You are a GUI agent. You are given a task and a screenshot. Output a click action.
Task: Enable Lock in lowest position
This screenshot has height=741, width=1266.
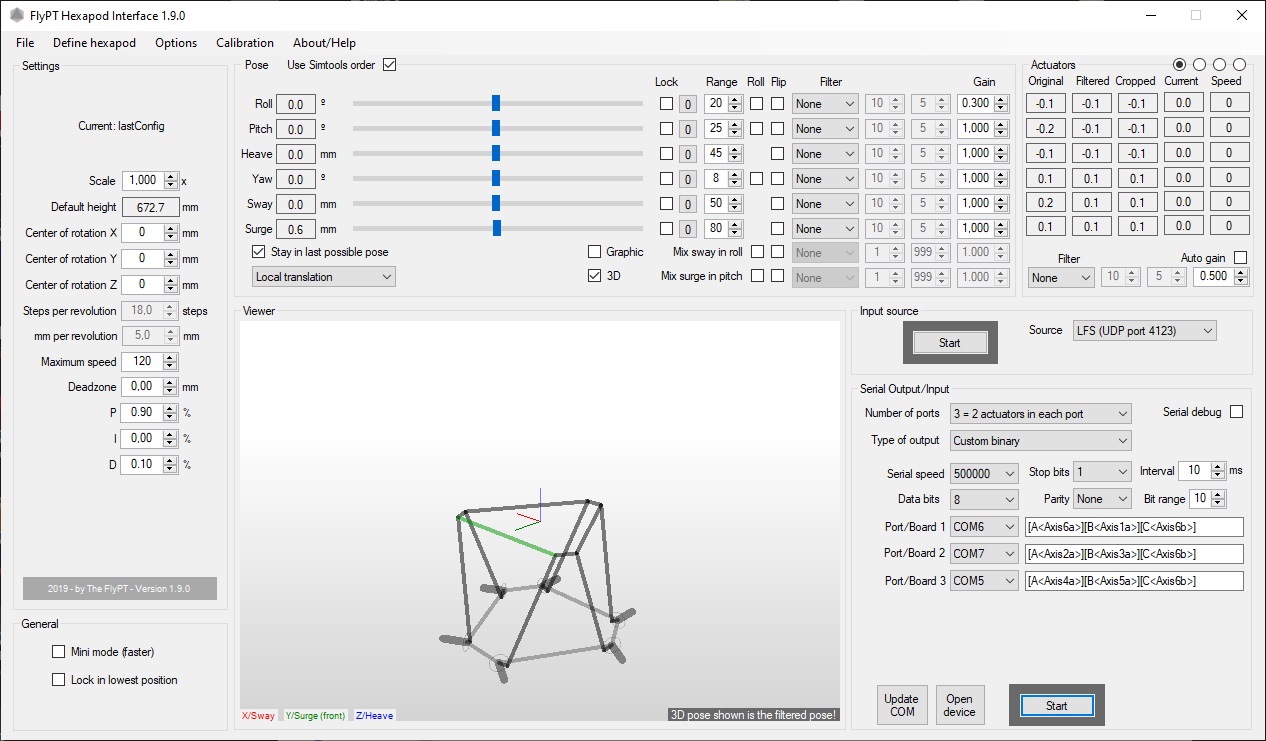pos(59,680)
